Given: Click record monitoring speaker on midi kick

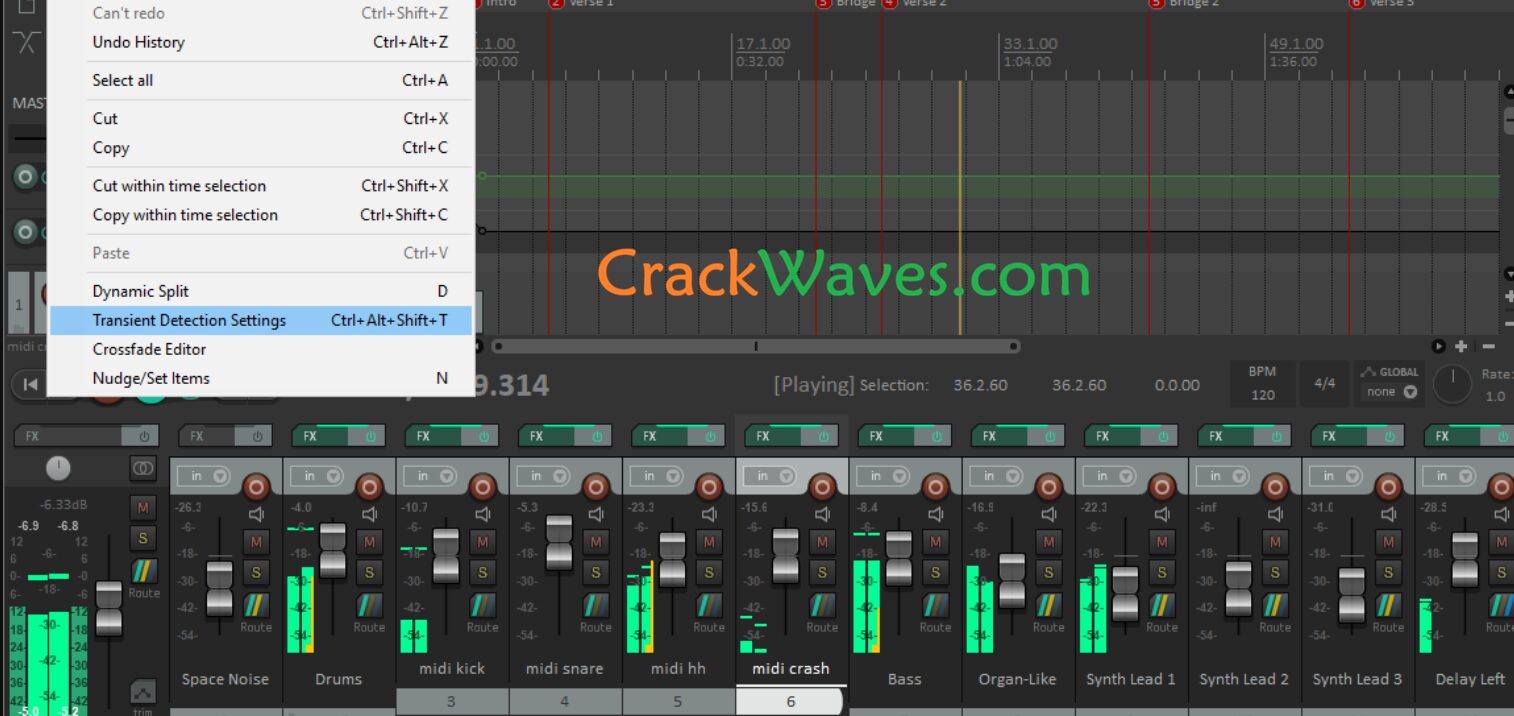Looking at the screenshot, I should [x=483, y=514].
